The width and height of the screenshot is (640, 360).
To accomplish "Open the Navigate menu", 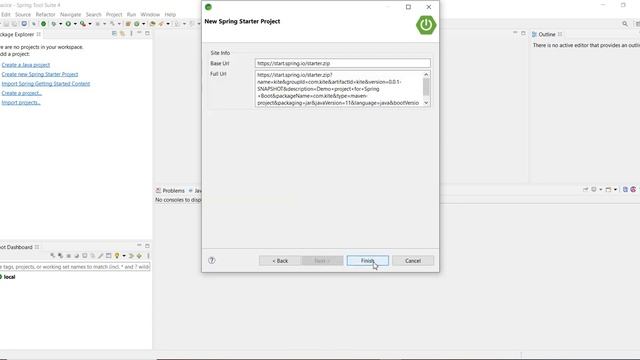I will (x=71, y=14).
